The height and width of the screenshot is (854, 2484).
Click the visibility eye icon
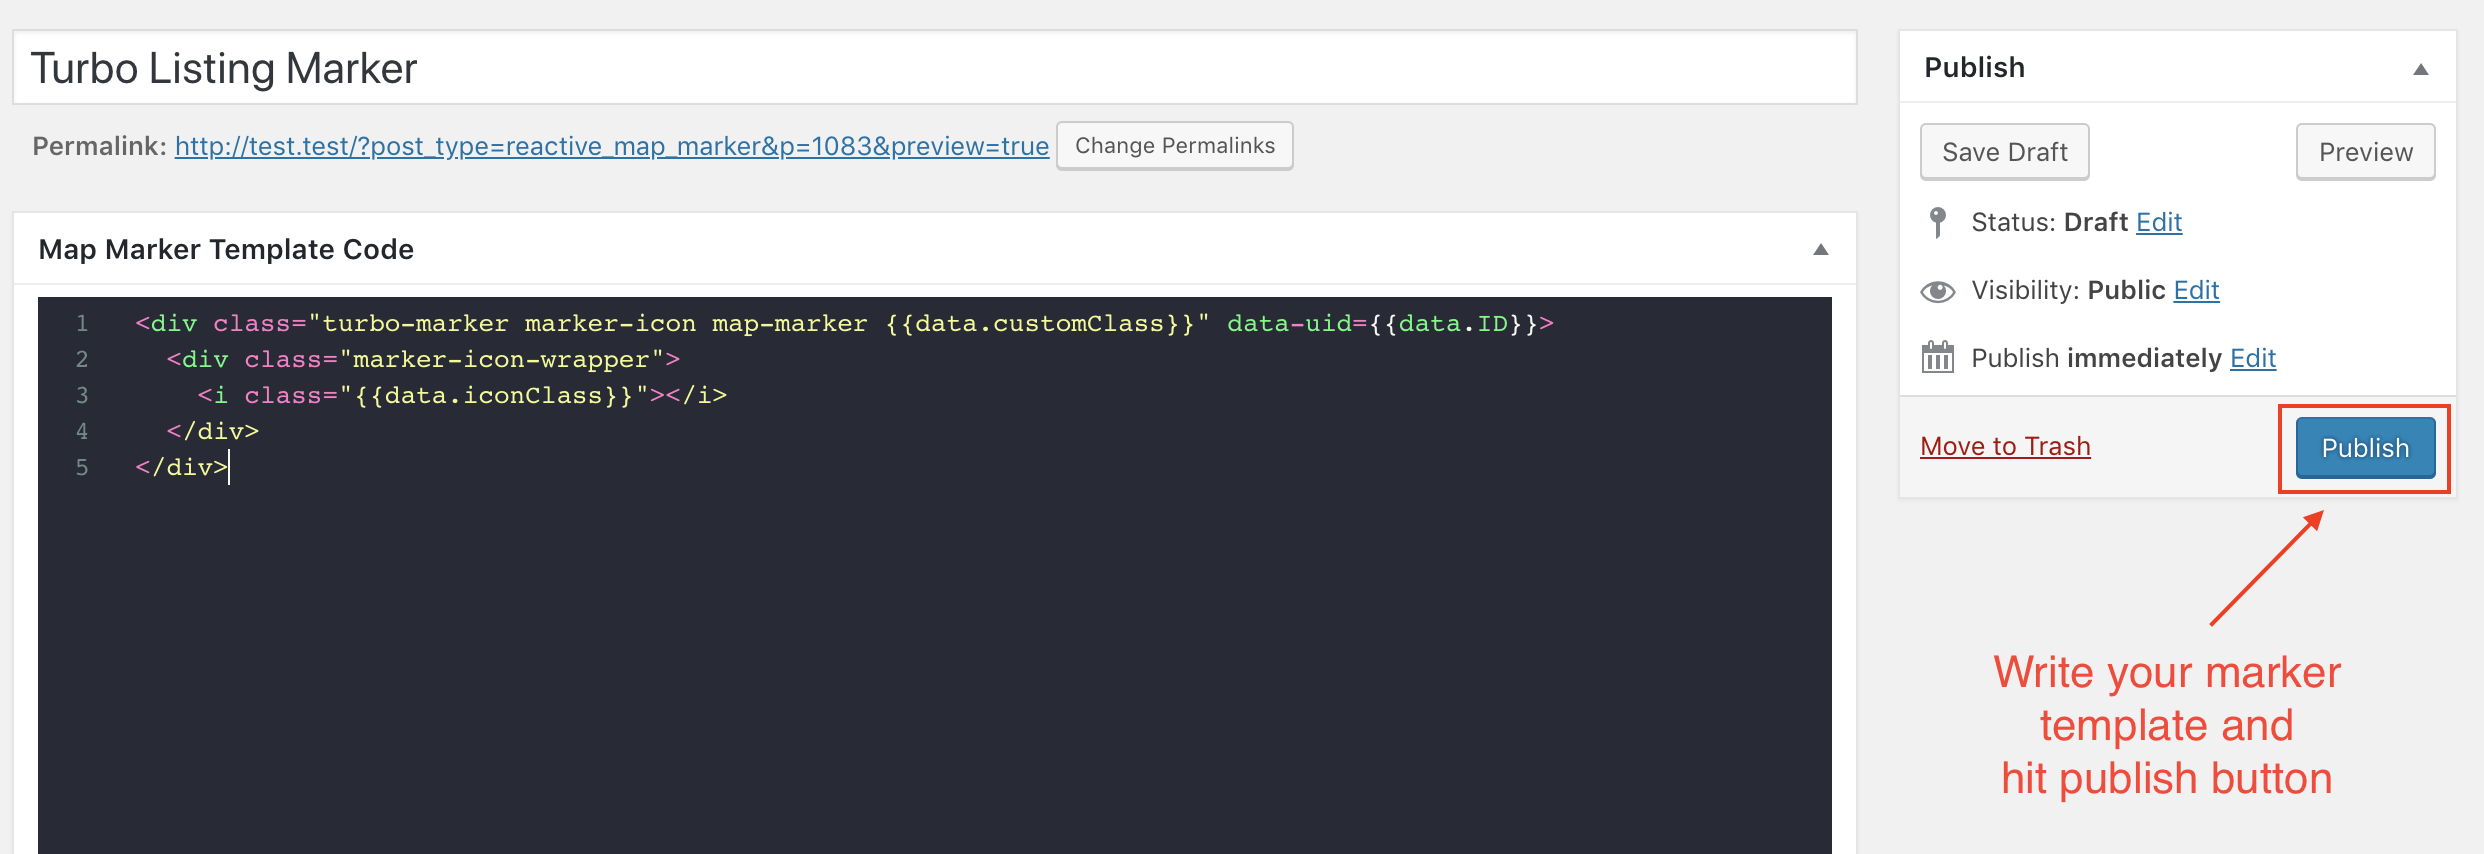coord(1937,291)
